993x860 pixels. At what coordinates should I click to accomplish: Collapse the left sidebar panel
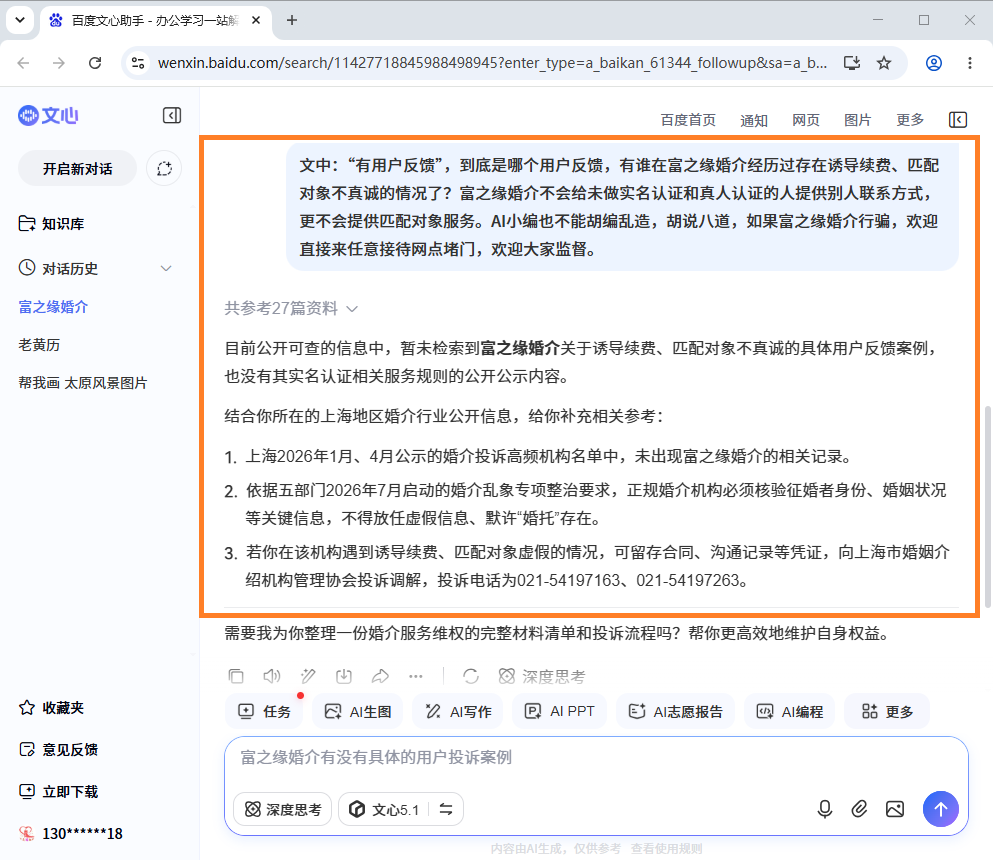[172, 115]
